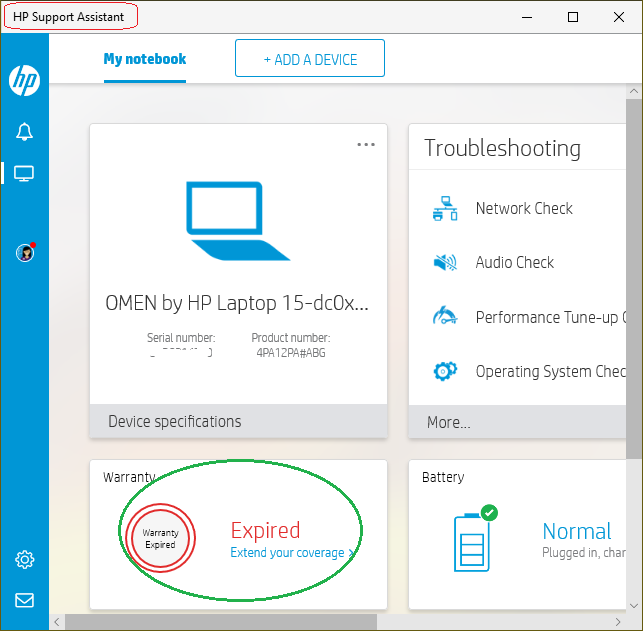Click the Operating System Check gear icon
643x631 pixels.
(x=445, y=371)
